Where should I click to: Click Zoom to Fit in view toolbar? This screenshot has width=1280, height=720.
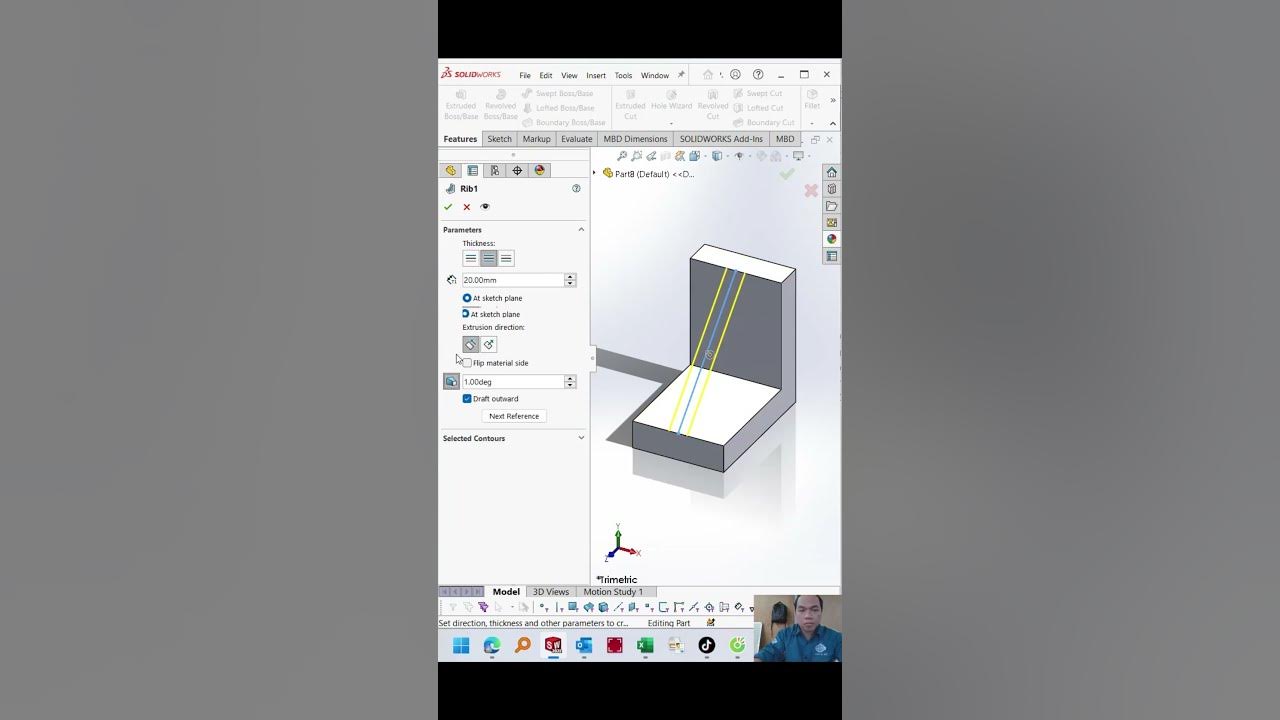[x=622, y=156]
